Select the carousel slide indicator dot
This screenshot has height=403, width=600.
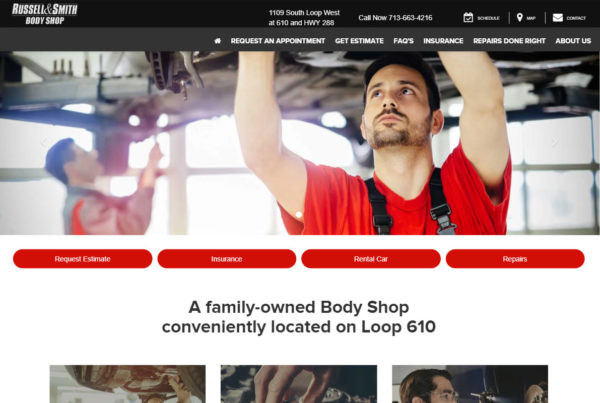(x=299, y=215)
